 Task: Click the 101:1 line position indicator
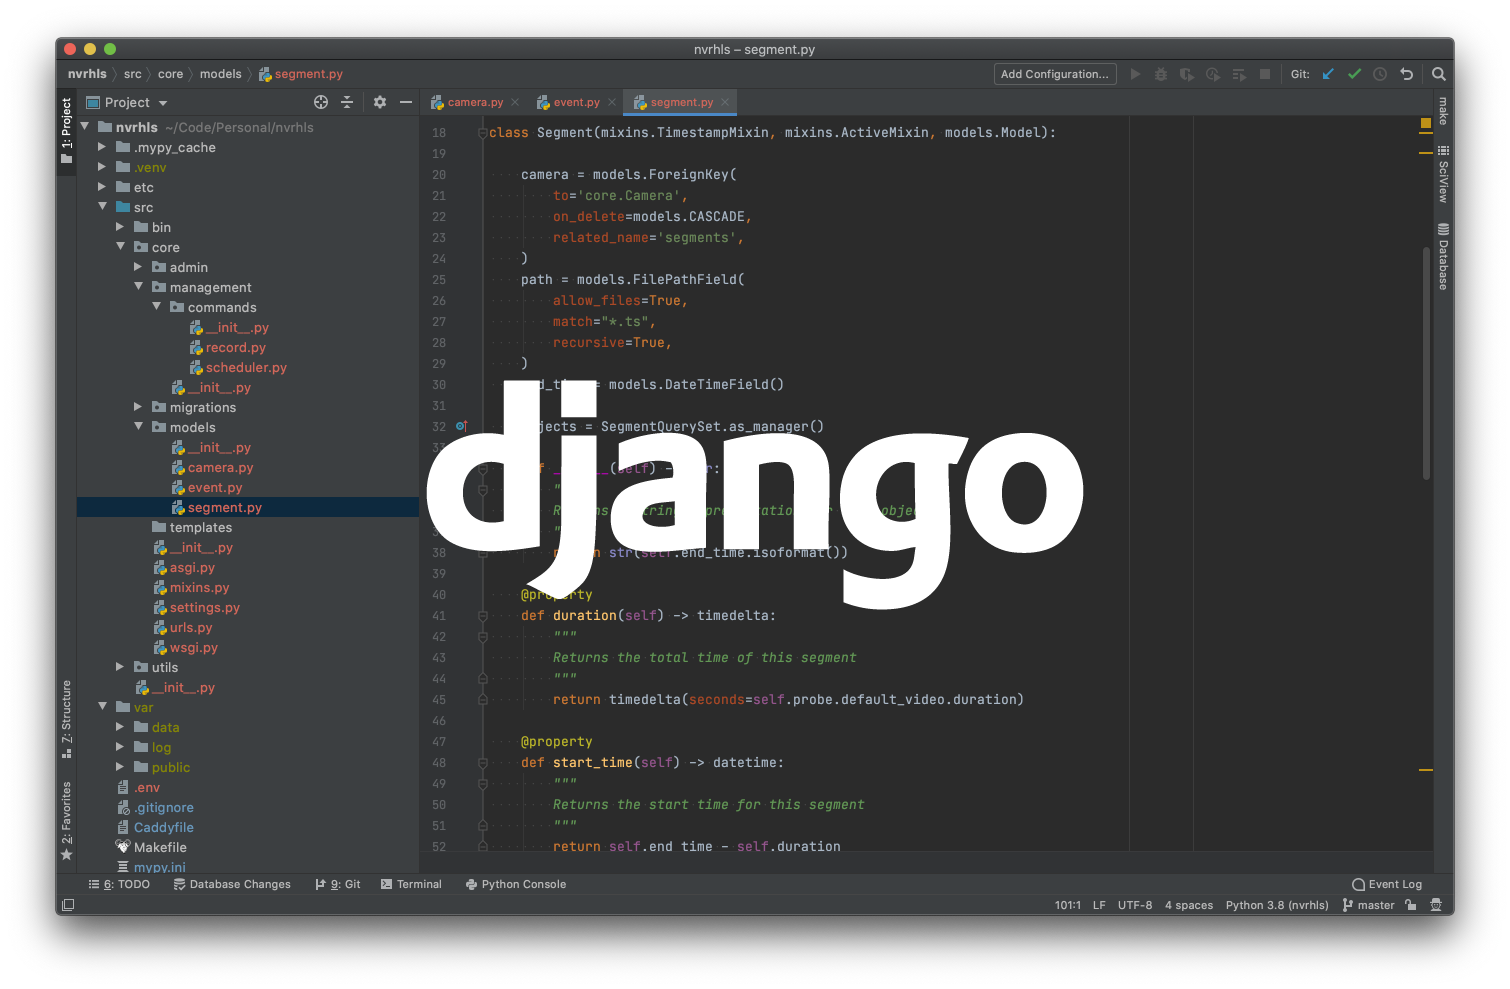tap(1068, 905)
